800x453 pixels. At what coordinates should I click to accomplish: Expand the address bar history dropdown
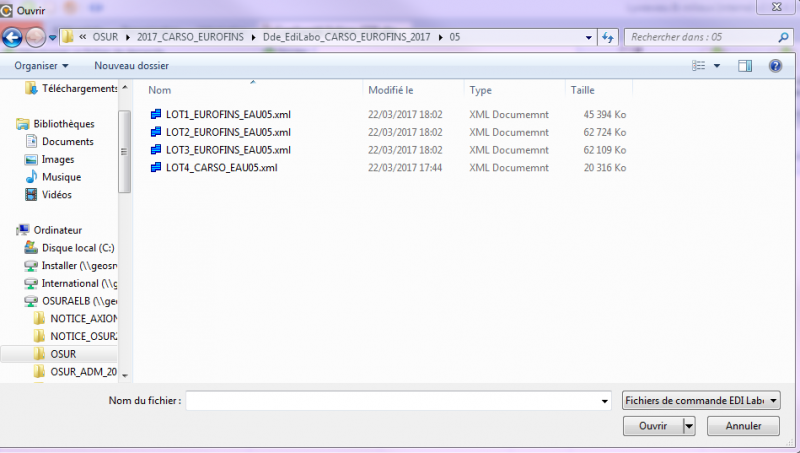[x=588, y=38]
